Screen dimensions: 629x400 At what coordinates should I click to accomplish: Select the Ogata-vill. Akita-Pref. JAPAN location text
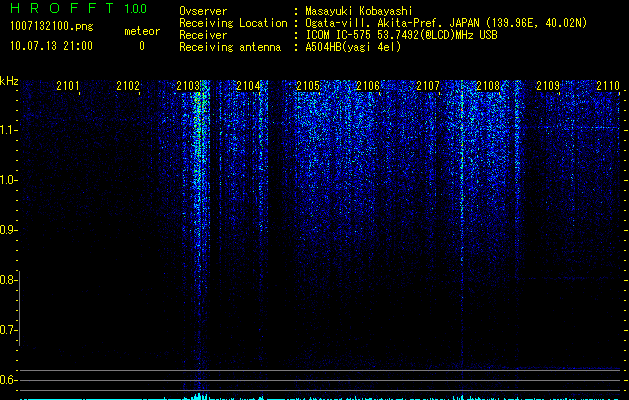click(x=446, y=23)
